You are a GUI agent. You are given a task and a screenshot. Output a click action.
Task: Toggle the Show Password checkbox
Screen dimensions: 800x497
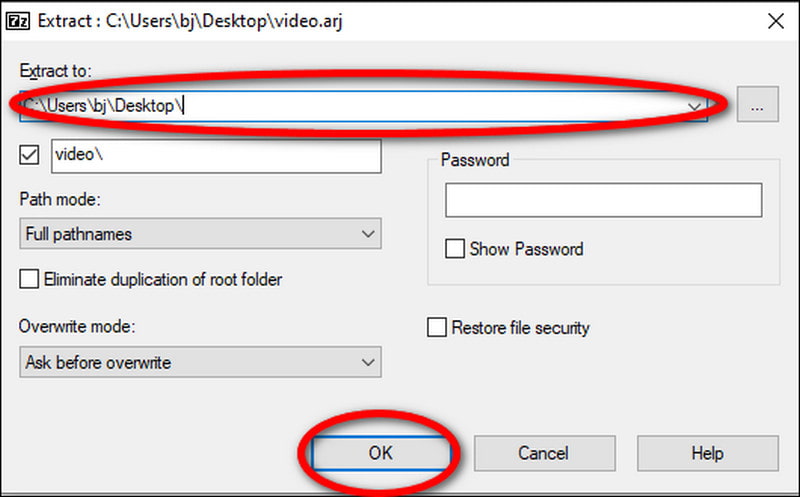click(x=455, y=249)
